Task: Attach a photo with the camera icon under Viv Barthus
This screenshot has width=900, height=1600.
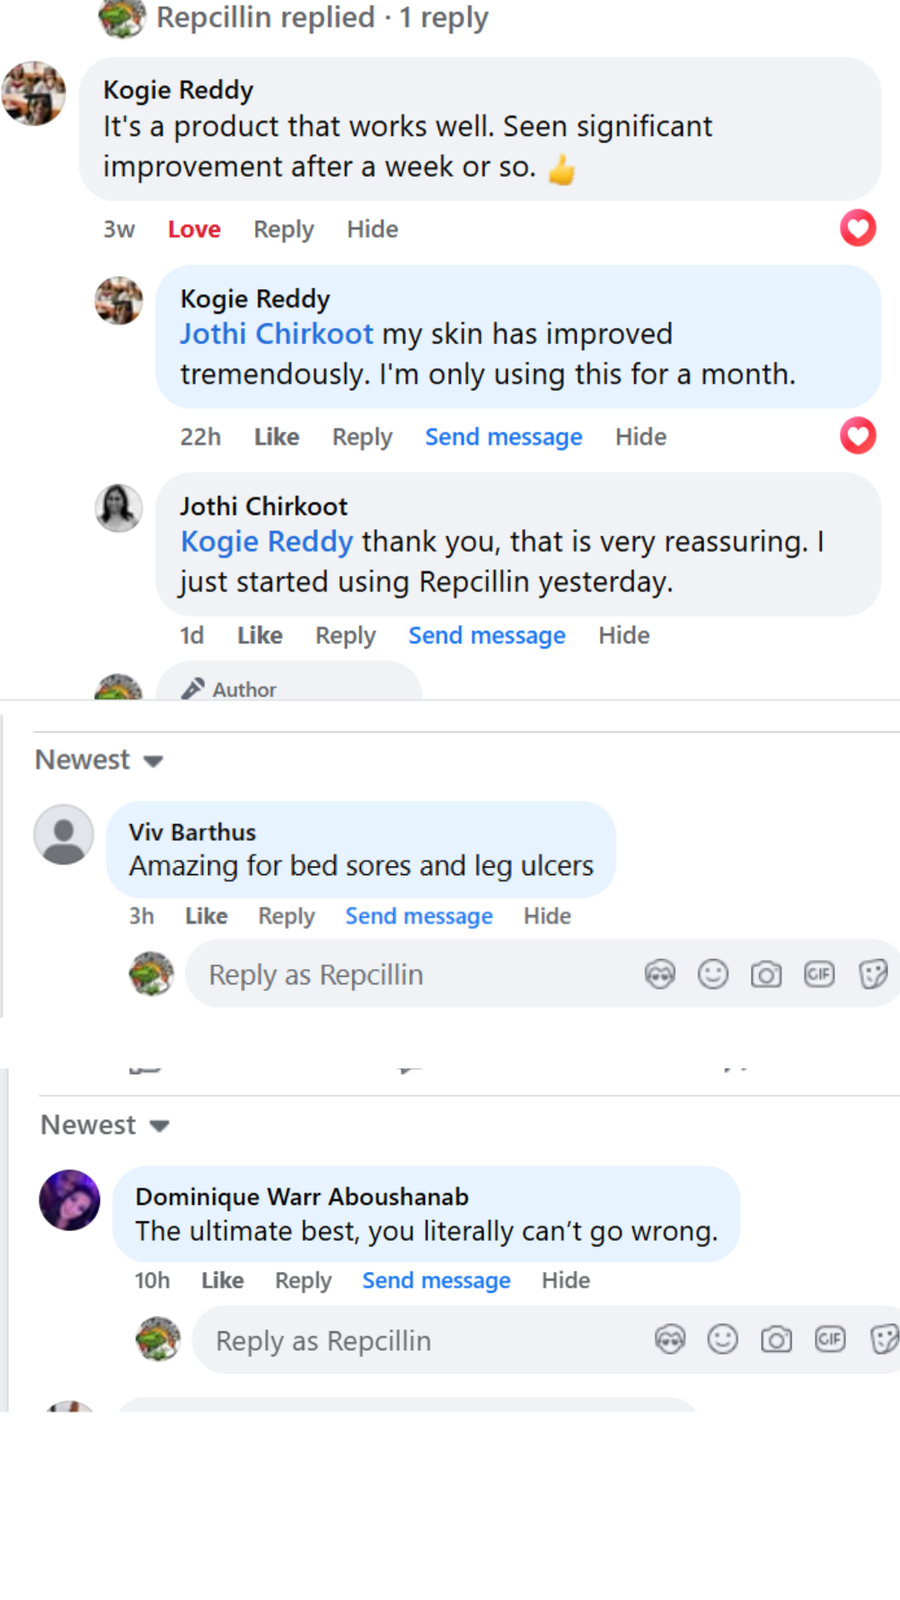Action: click(766, 973)
